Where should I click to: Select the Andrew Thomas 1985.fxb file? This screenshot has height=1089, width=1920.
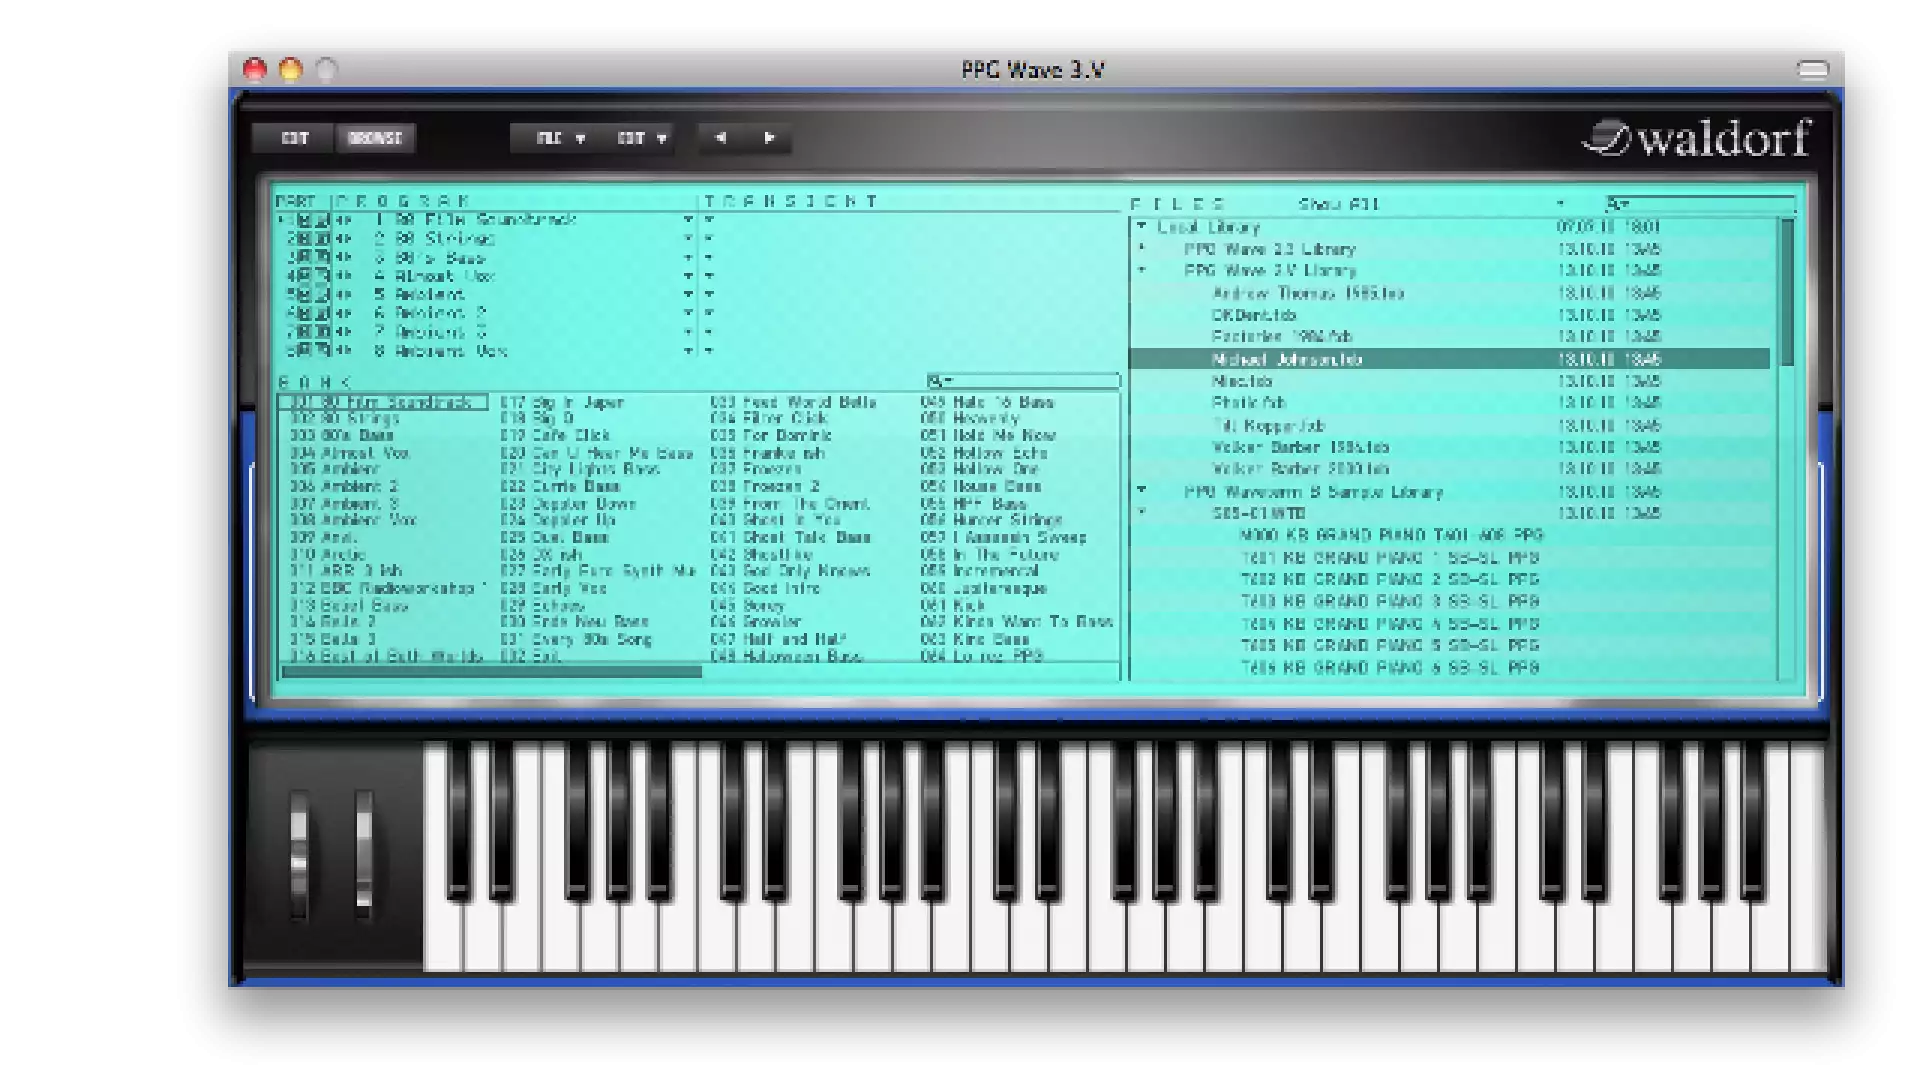(x=1308, y=293)
